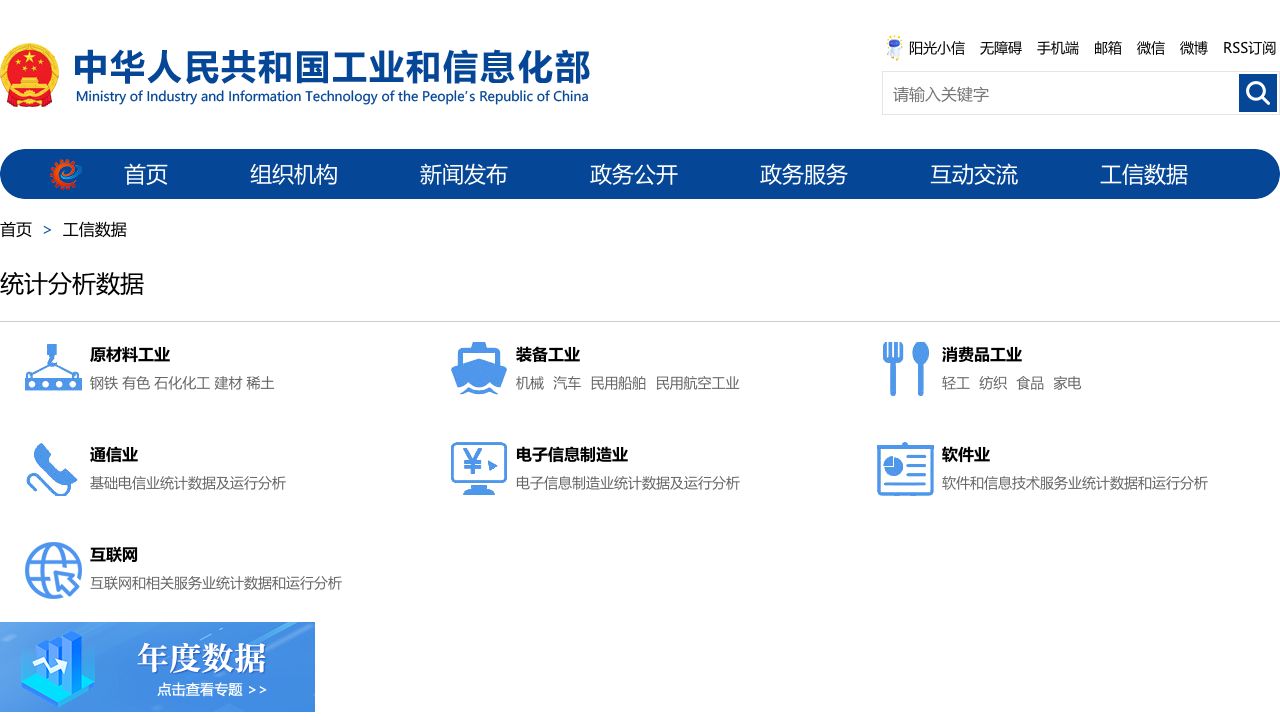
Task: Click the 阳光小信 robot mascot icon
Action: pyautogui.click(x=894, y=47)
